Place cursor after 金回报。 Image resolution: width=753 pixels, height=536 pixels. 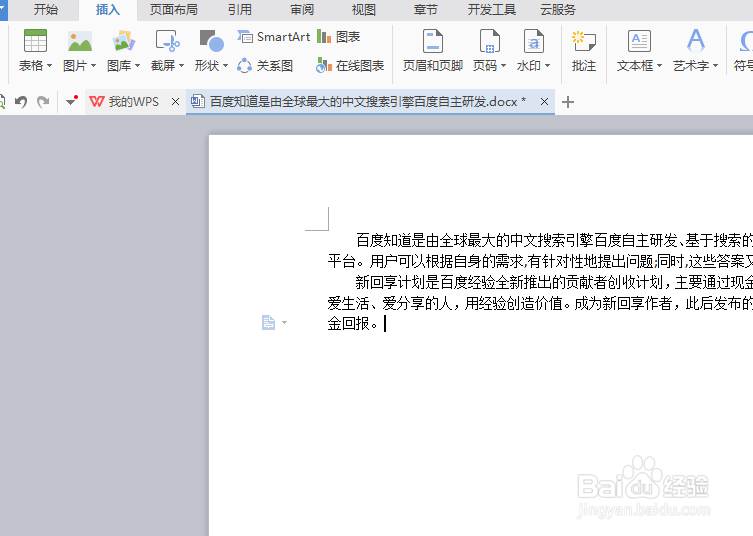point(383,324)
